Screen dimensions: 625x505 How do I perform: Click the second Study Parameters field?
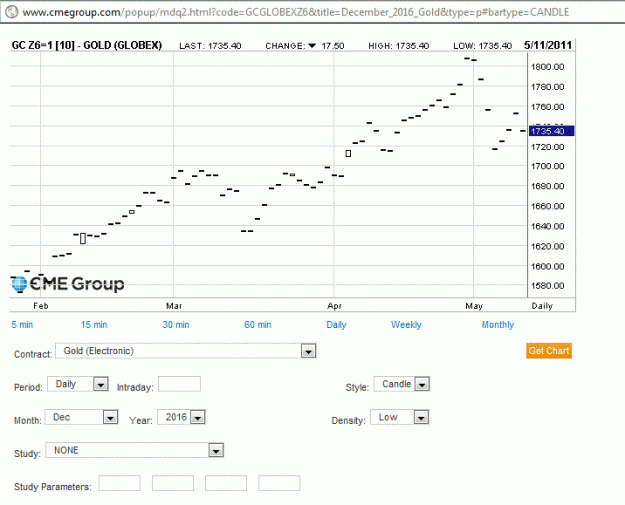pyautogui.click(x=173, y=483)
